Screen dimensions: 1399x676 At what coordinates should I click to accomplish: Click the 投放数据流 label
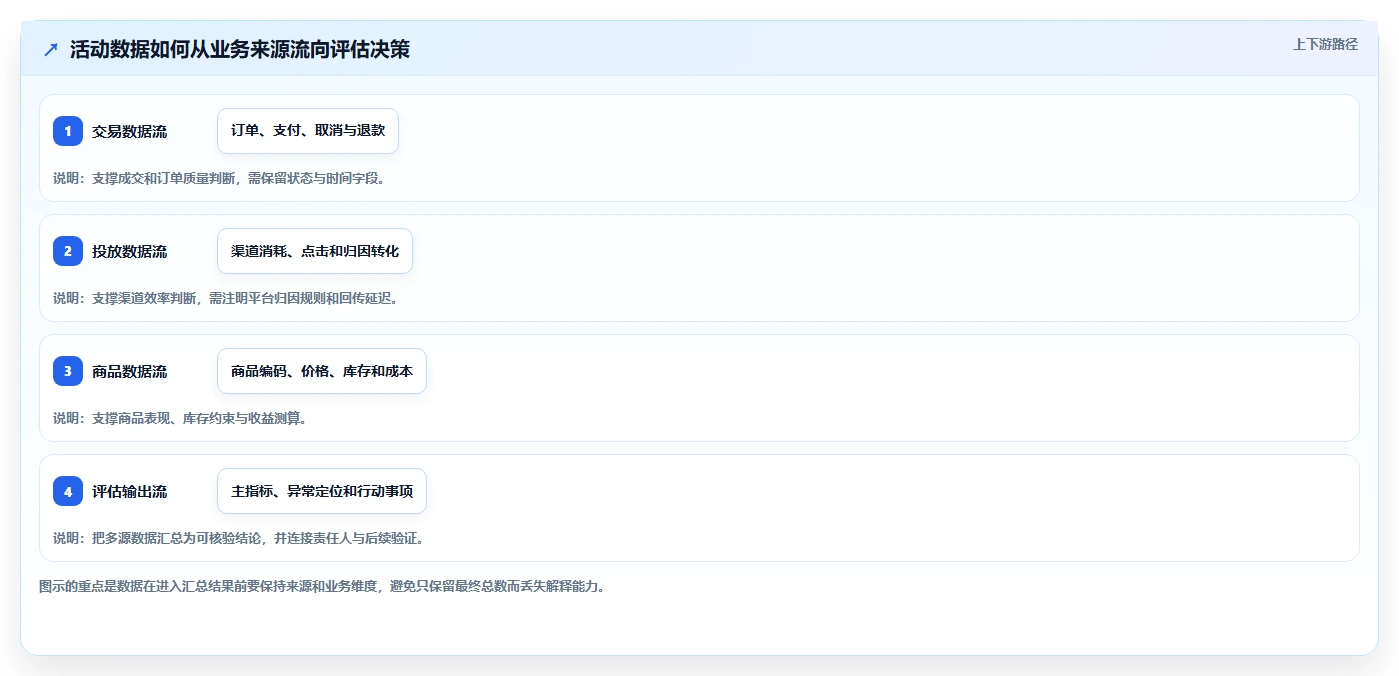(129, 251)
